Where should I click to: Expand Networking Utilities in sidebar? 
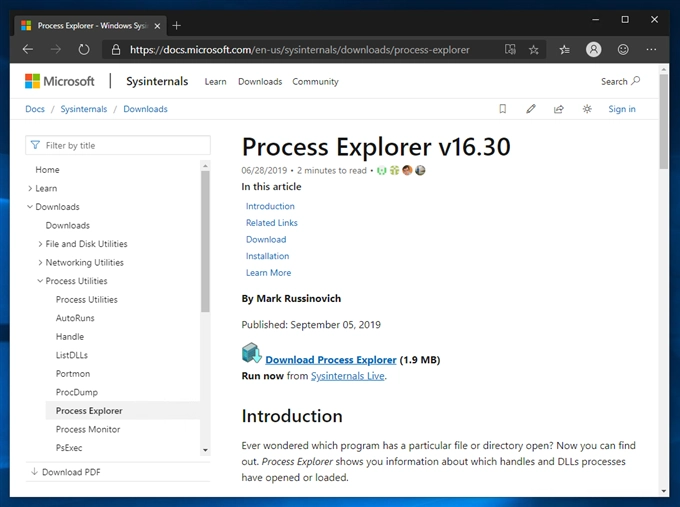point(40,263)
